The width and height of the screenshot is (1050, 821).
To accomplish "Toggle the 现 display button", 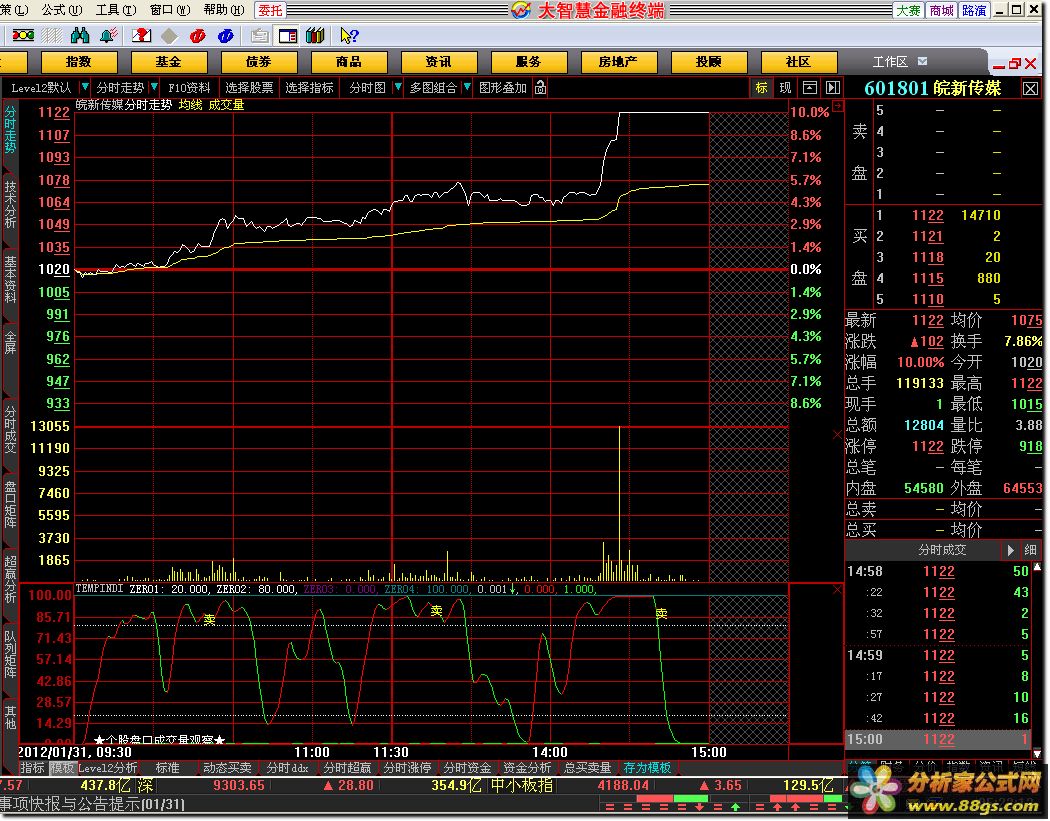I will click(x=785, y=88).
